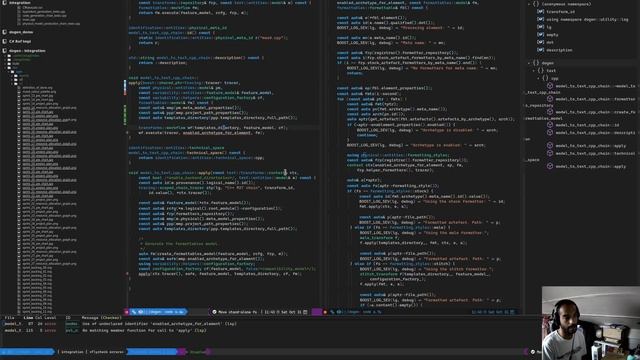
Task: Select the C# Ref Impl project icon
Action: click(x=4, y=41)
